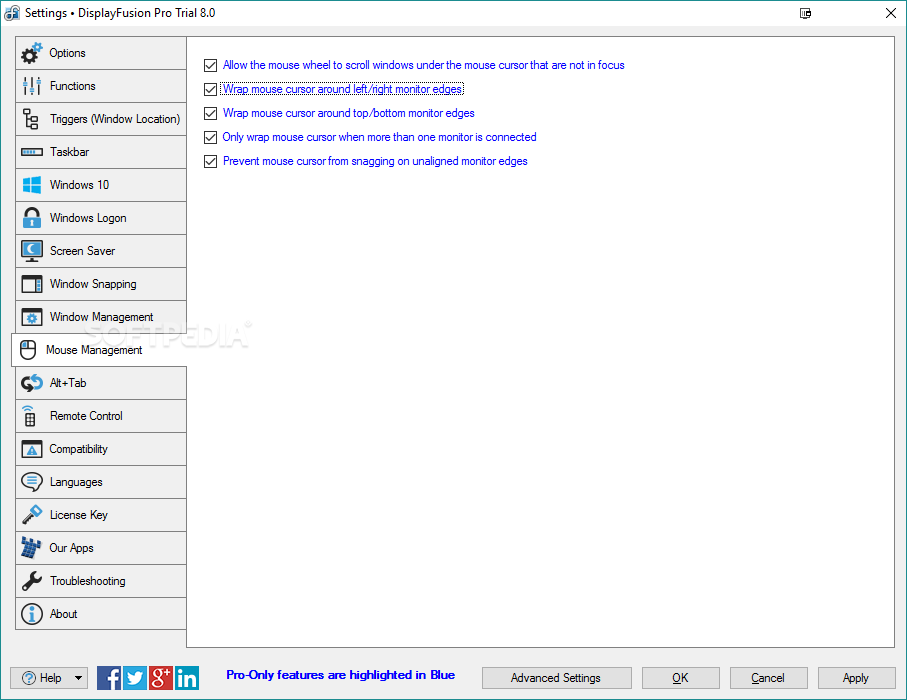
Task: Open the Taskbar settings tab
Action: (x=101, y=152)
